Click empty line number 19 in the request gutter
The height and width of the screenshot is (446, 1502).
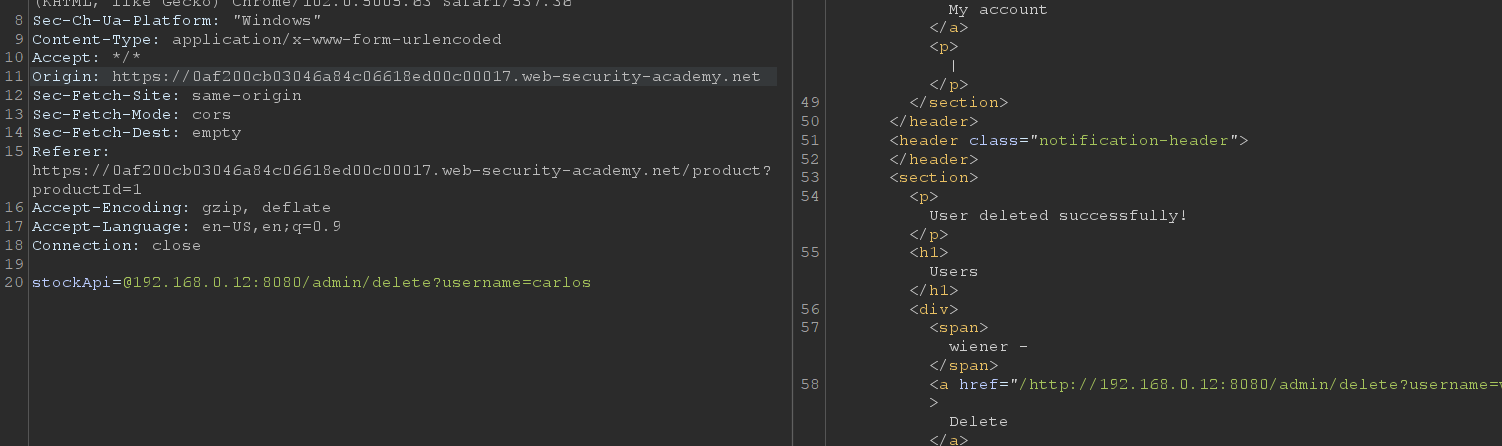tap(13, 264)
